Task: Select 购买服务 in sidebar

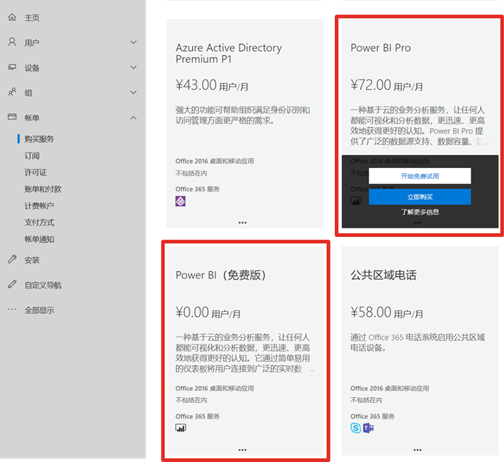Action: 39,139
